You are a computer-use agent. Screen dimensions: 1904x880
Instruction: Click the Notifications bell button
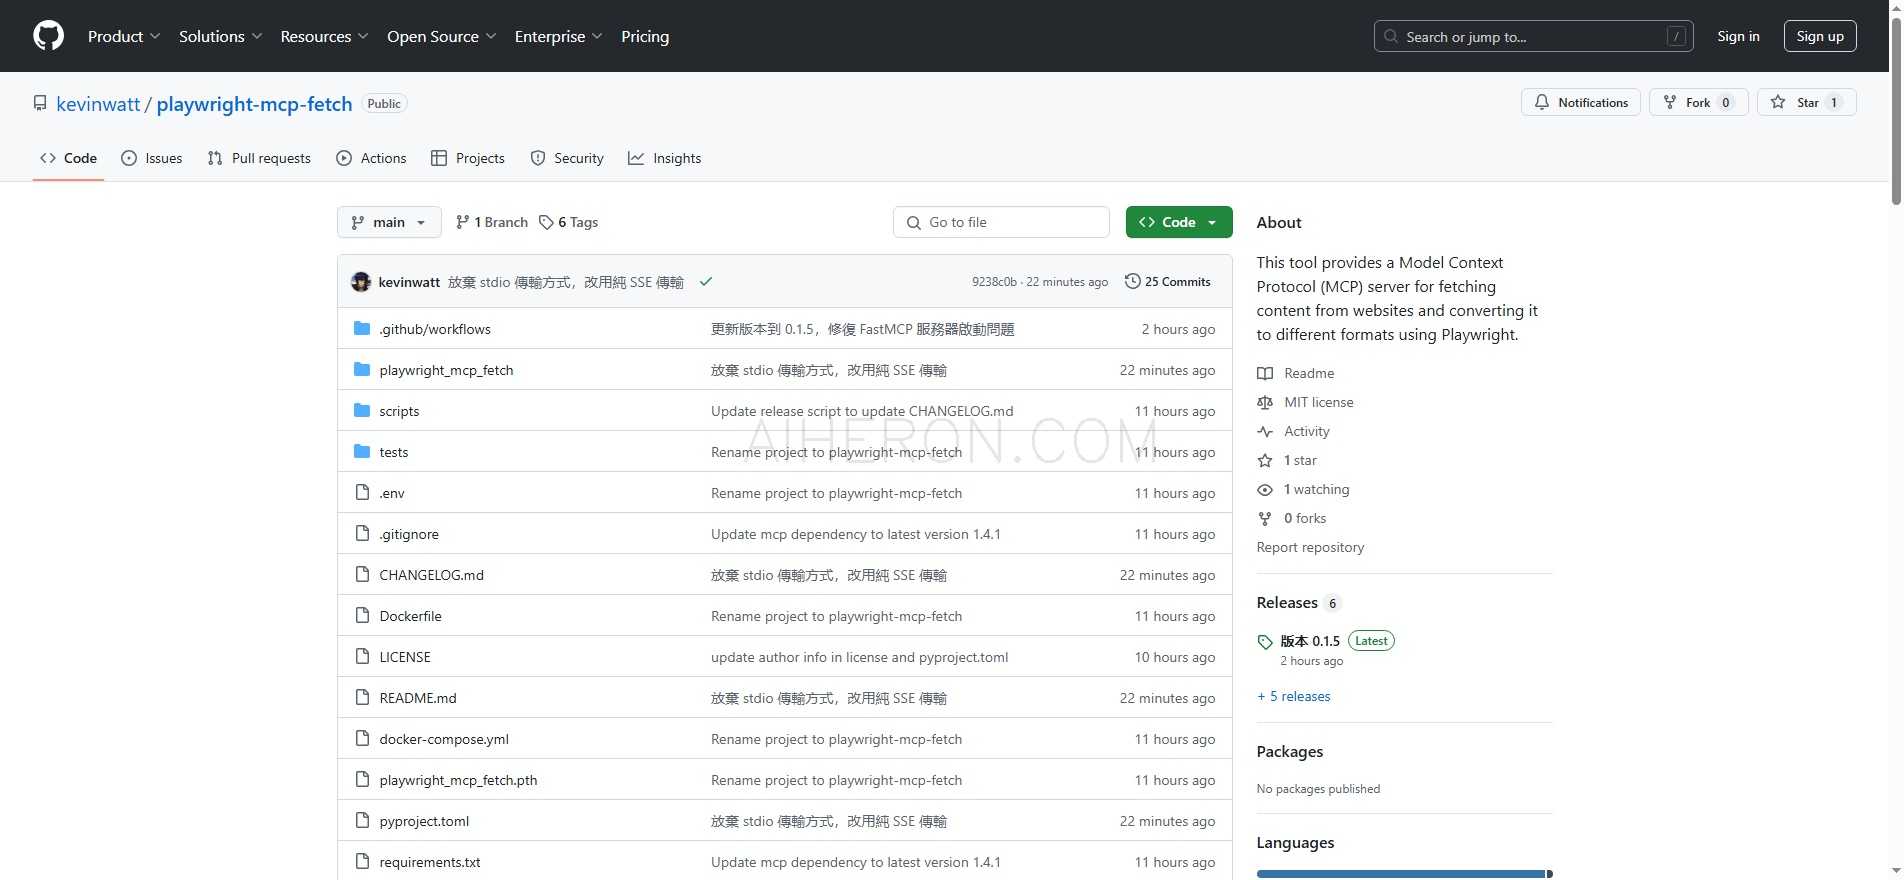point(1580,102)
